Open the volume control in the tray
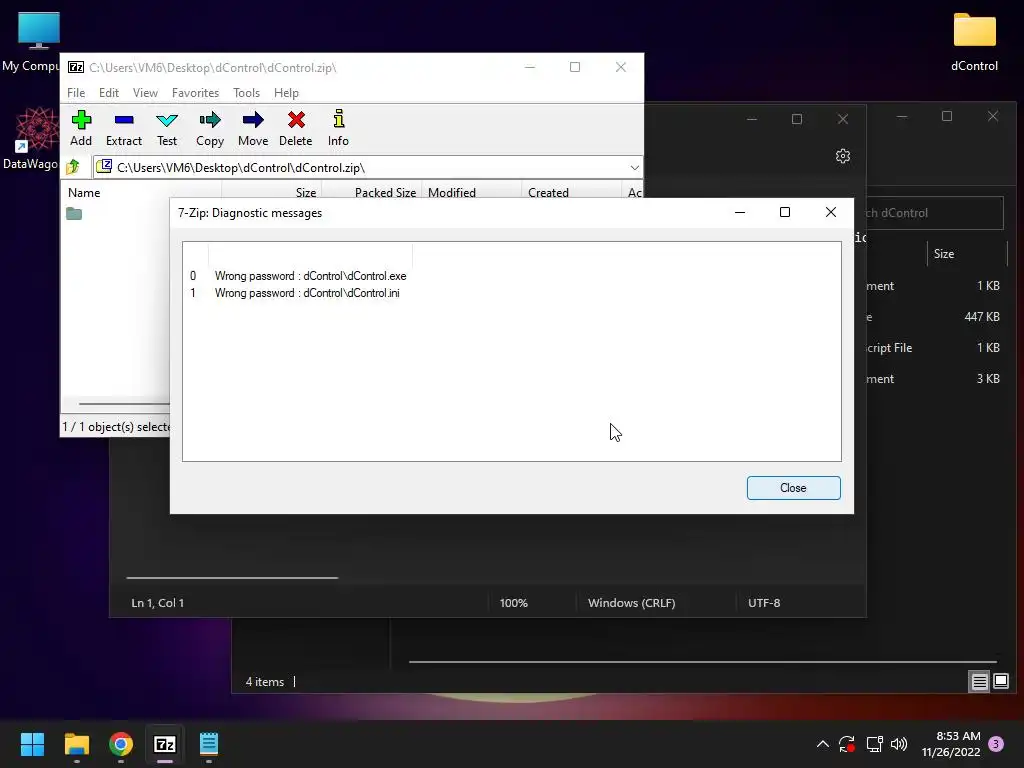Image resolution: width=1024 pixels, height=768 pixels. [899, 744]
